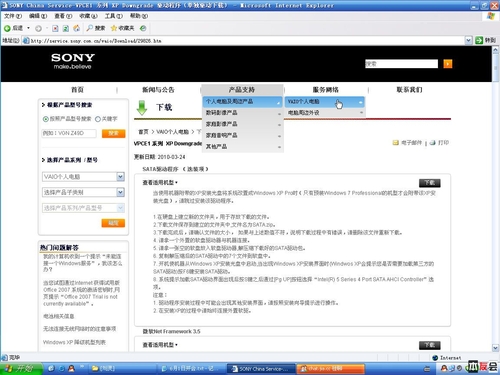Open the 选择产品子类别 combo box
Screen dimensions: 500x375
coord(83,192)
